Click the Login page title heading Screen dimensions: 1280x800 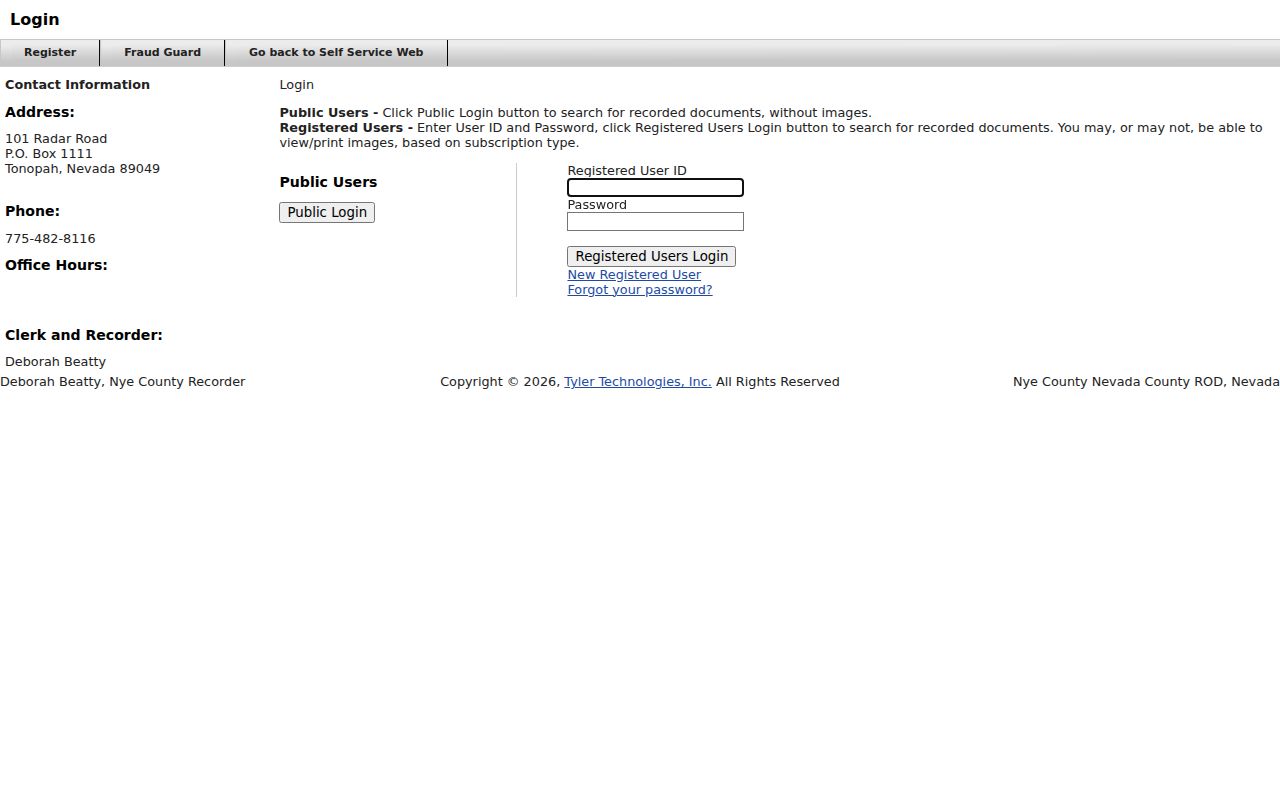34,19
